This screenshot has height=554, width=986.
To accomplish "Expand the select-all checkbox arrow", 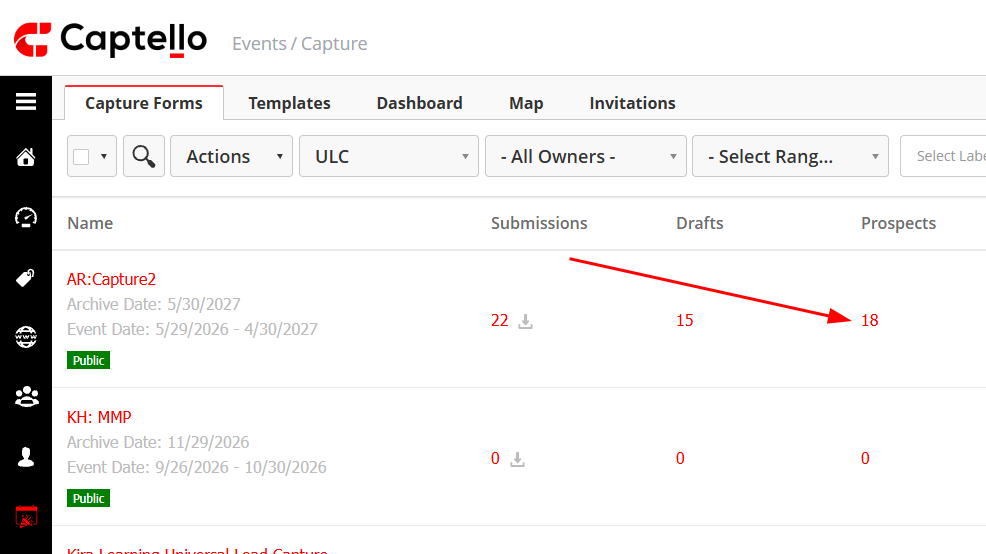I will coord(104,157).
